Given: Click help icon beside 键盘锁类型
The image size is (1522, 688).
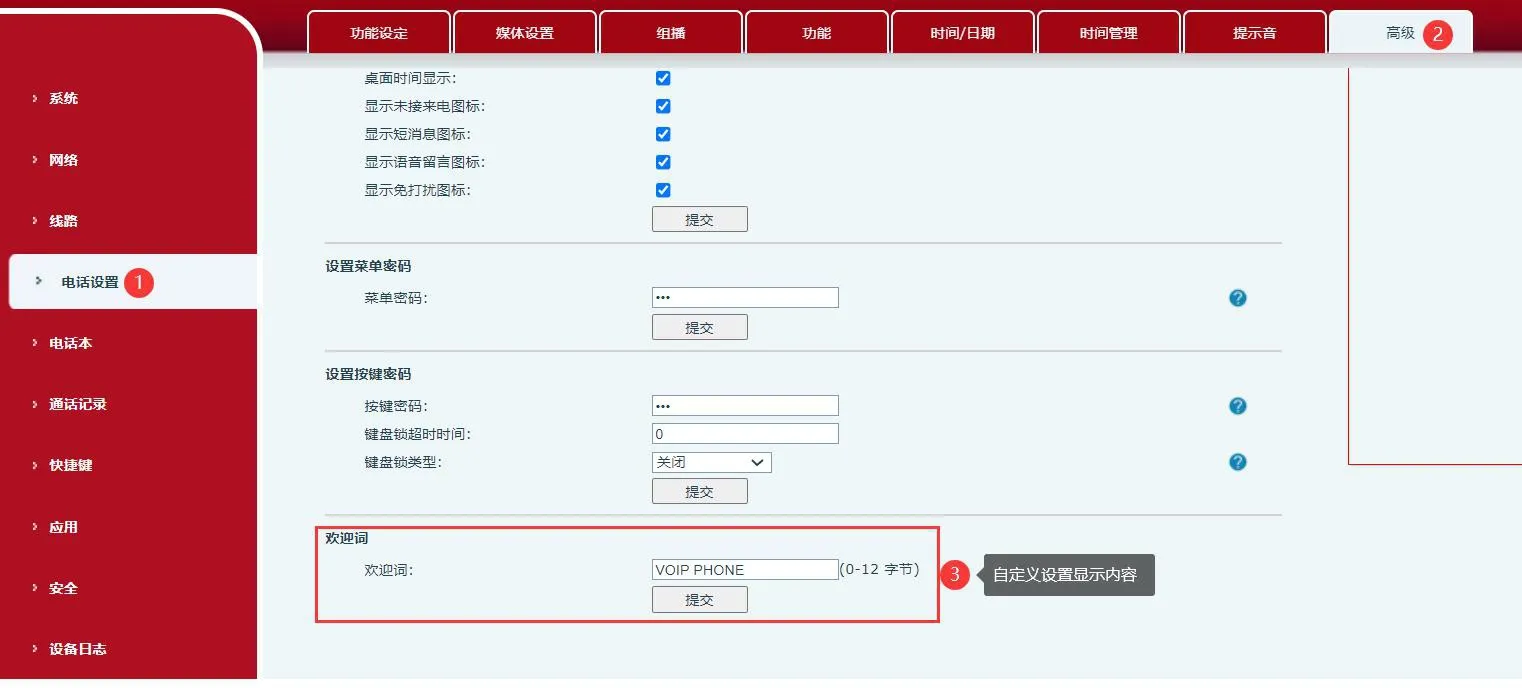Looking at the screenshot, I should (1237, 462).
